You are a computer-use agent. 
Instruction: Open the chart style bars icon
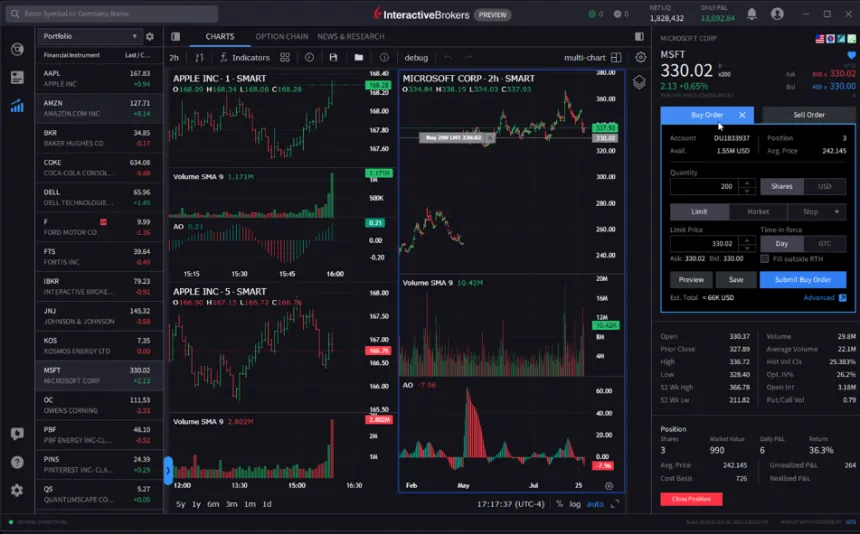point(199,58)
